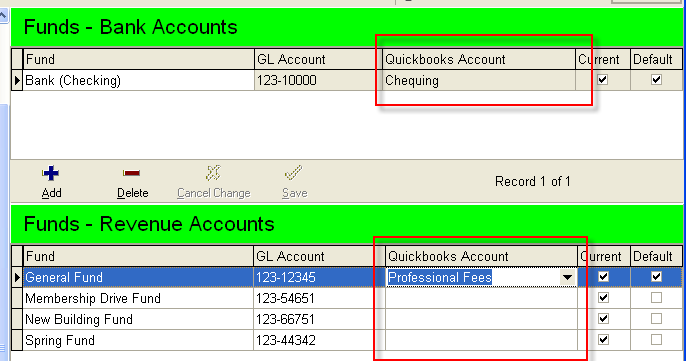The height and width of the screenshot is (361, 686).
Task: Click Save label
Action: 294,193
